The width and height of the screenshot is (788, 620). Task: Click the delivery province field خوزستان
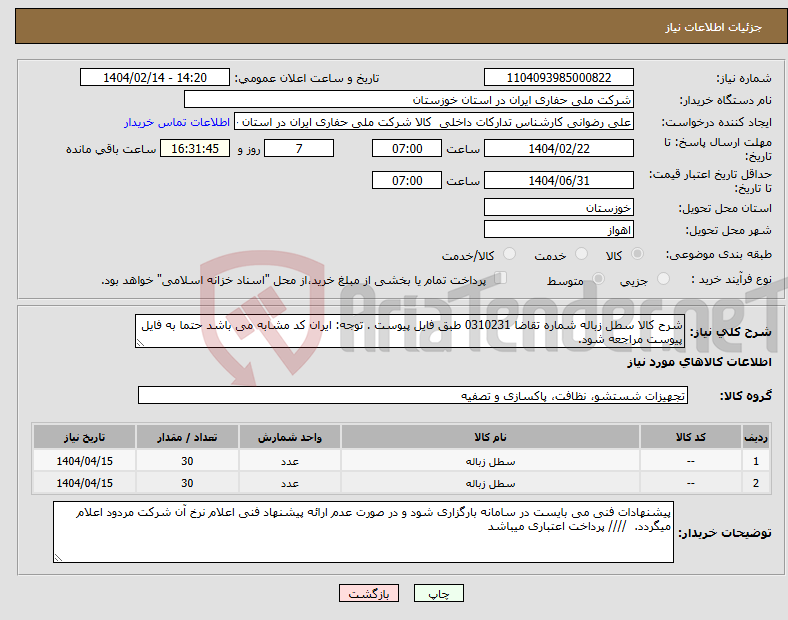(558, 207)
